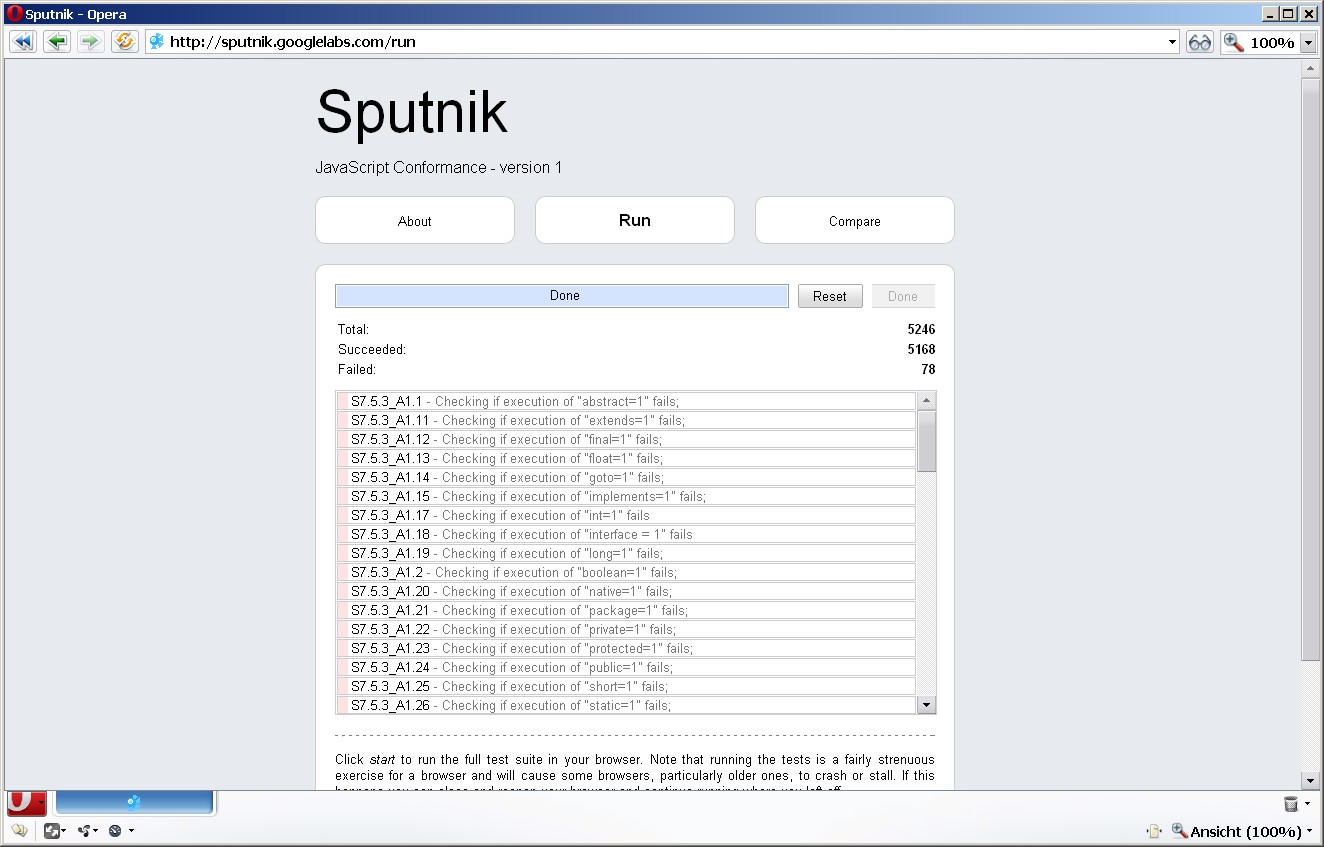Reload the Sputnik page
1324x847 pixels.
[124, 41]
